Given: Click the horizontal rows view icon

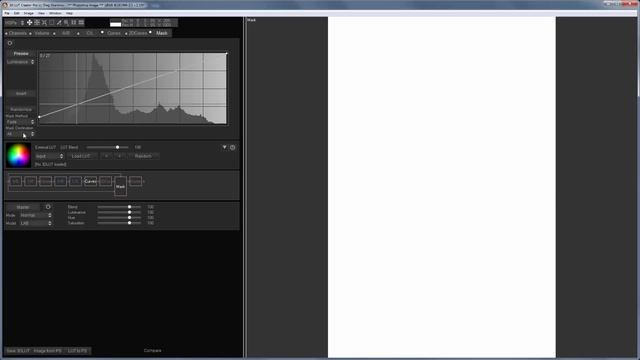Looking at the screenshot, I should point(81,22).
